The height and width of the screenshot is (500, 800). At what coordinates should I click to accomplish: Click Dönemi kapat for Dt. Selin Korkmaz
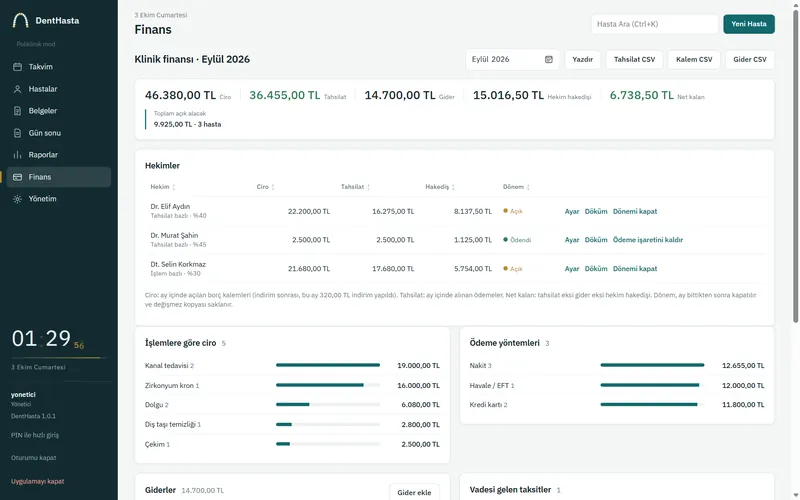tap(635, 269)
